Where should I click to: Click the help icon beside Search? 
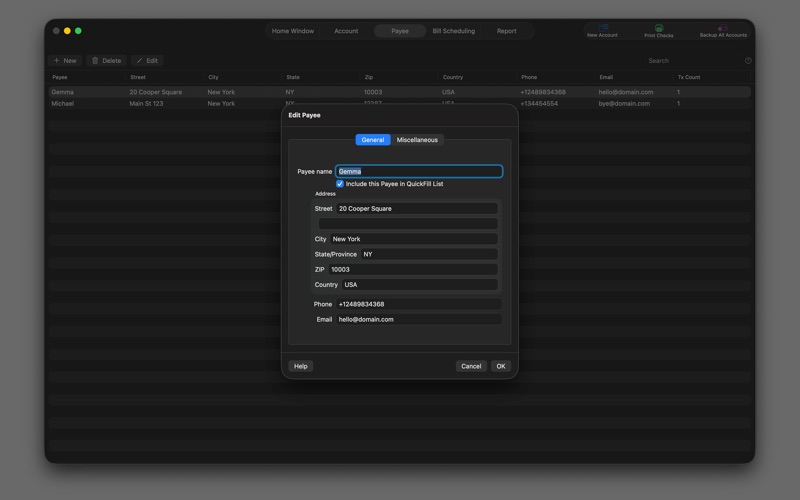(748, 61)
